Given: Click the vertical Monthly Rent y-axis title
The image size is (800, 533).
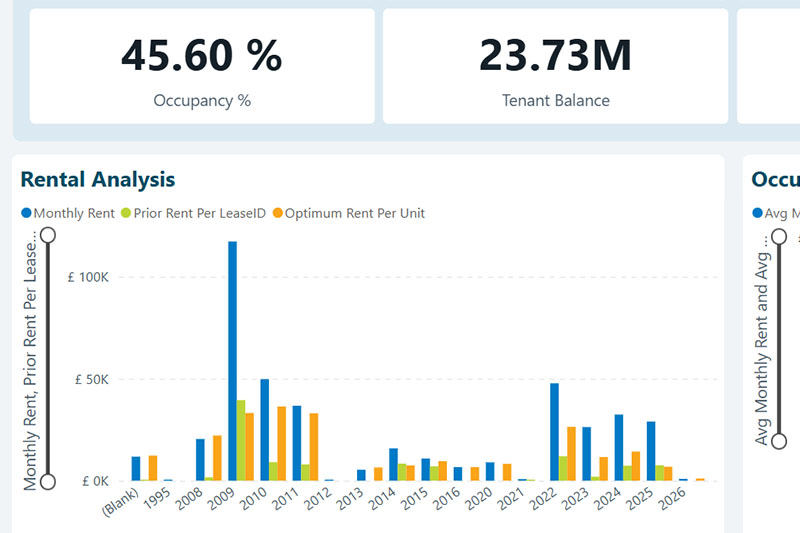Looking at the screenshot, I should [x=30, y=360].
